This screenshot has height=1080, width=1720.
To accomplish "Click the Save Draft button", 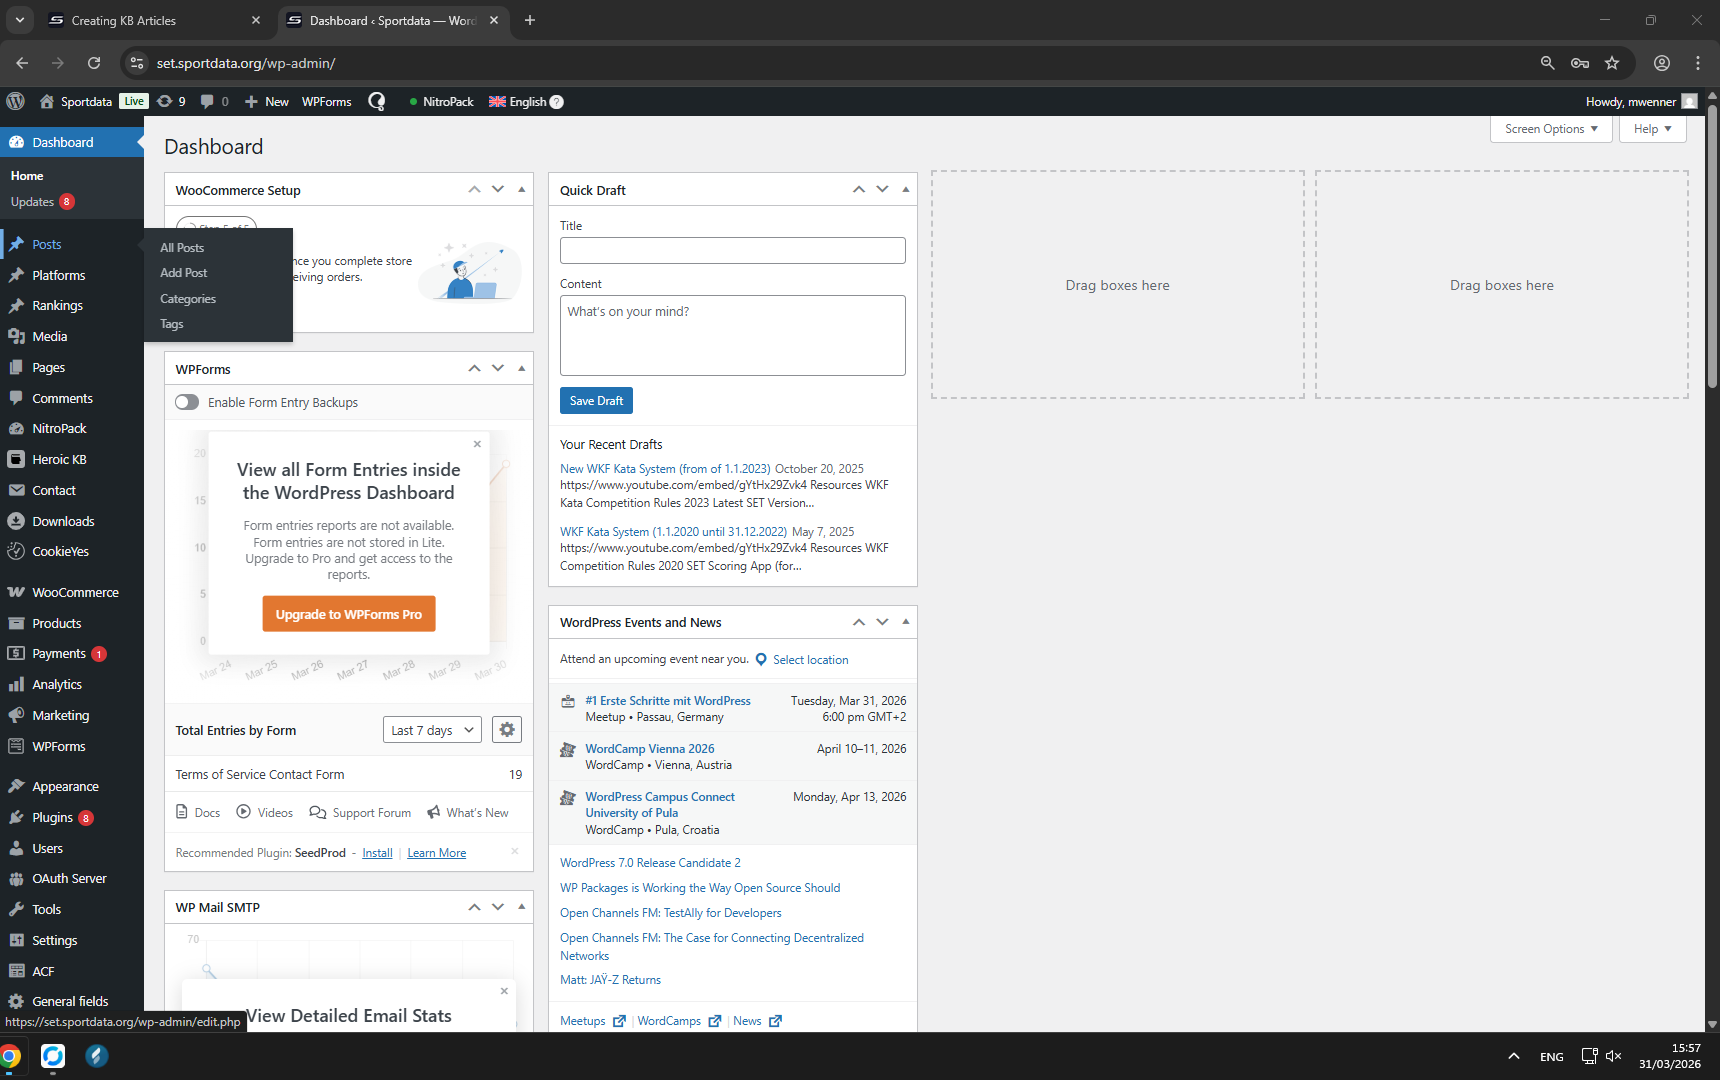I will (x=596, y=401).
